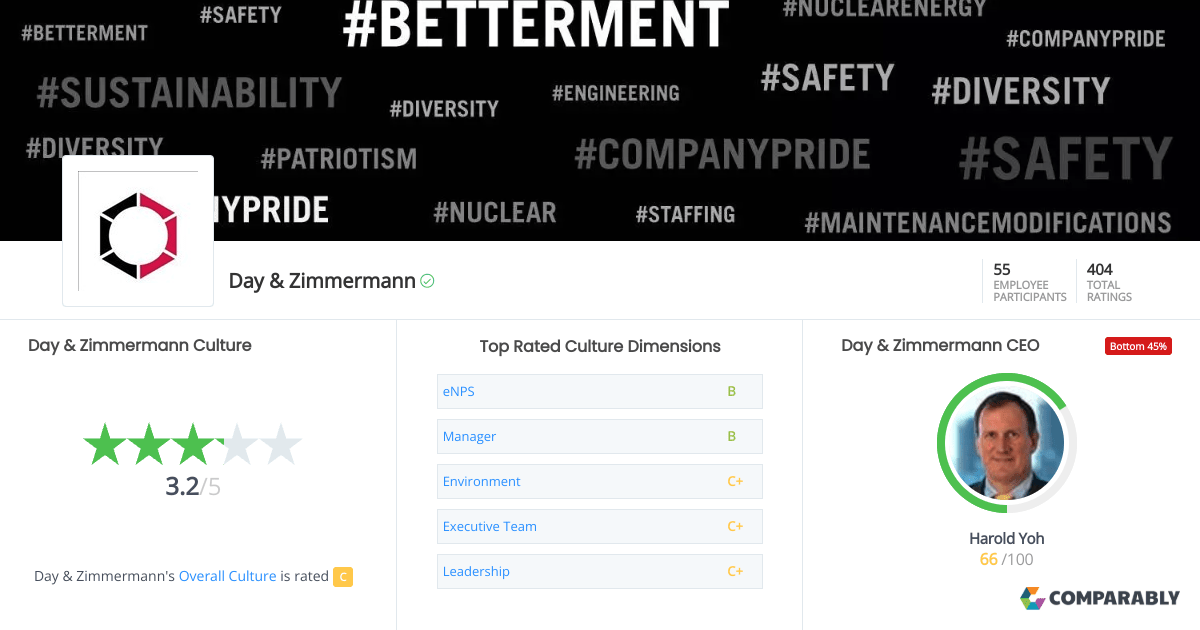
Task: Open the Manager culture dimension
Action: pyautogui.click(x=469, y=436)
